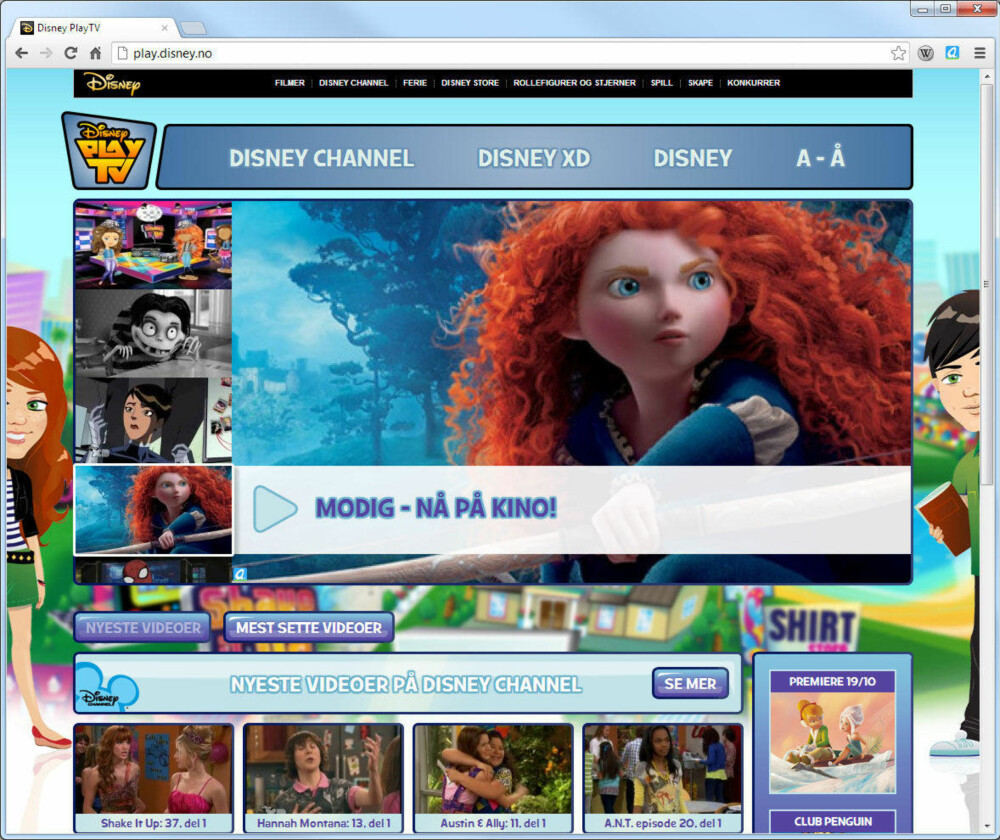This screenshot has width=1000, height=840.
Task: Open the Wikipedia extension icon
Action: tap(926, 54)
